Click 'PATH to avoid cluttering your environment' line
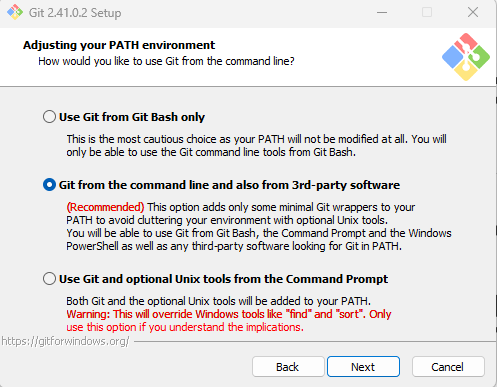The height and width of the screenshot is (387, 497). (227, 220)
